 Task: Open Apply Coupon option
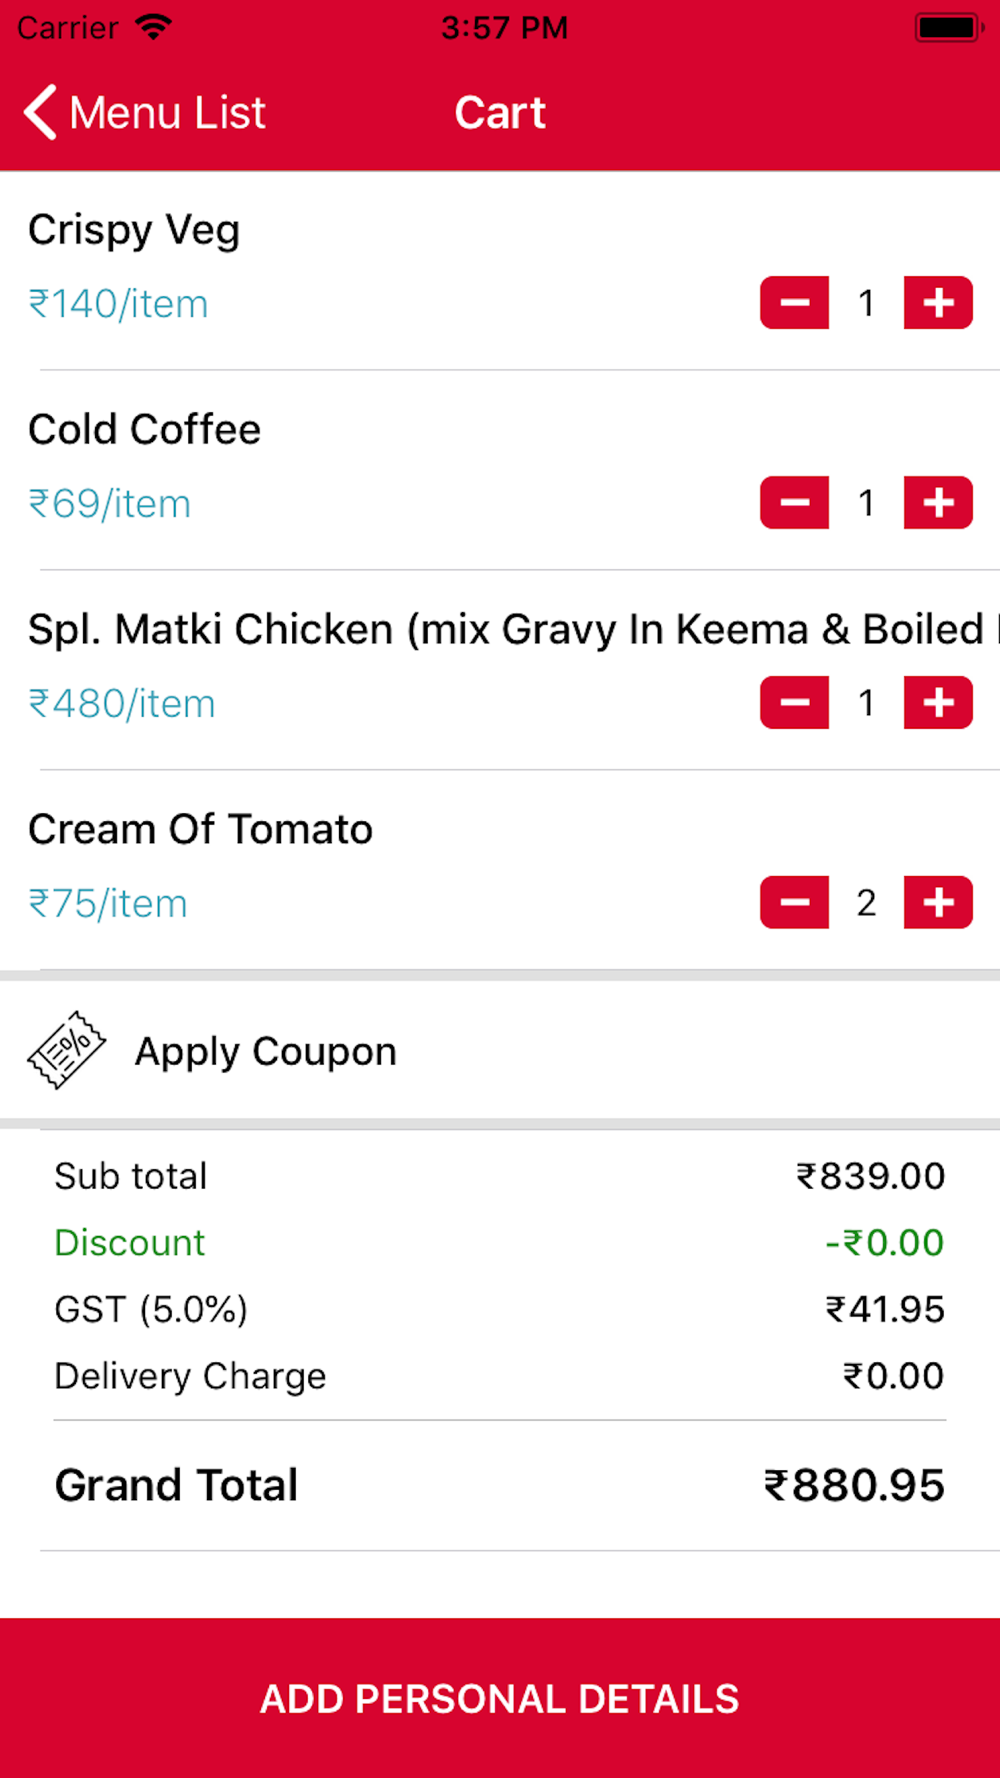500,1050
